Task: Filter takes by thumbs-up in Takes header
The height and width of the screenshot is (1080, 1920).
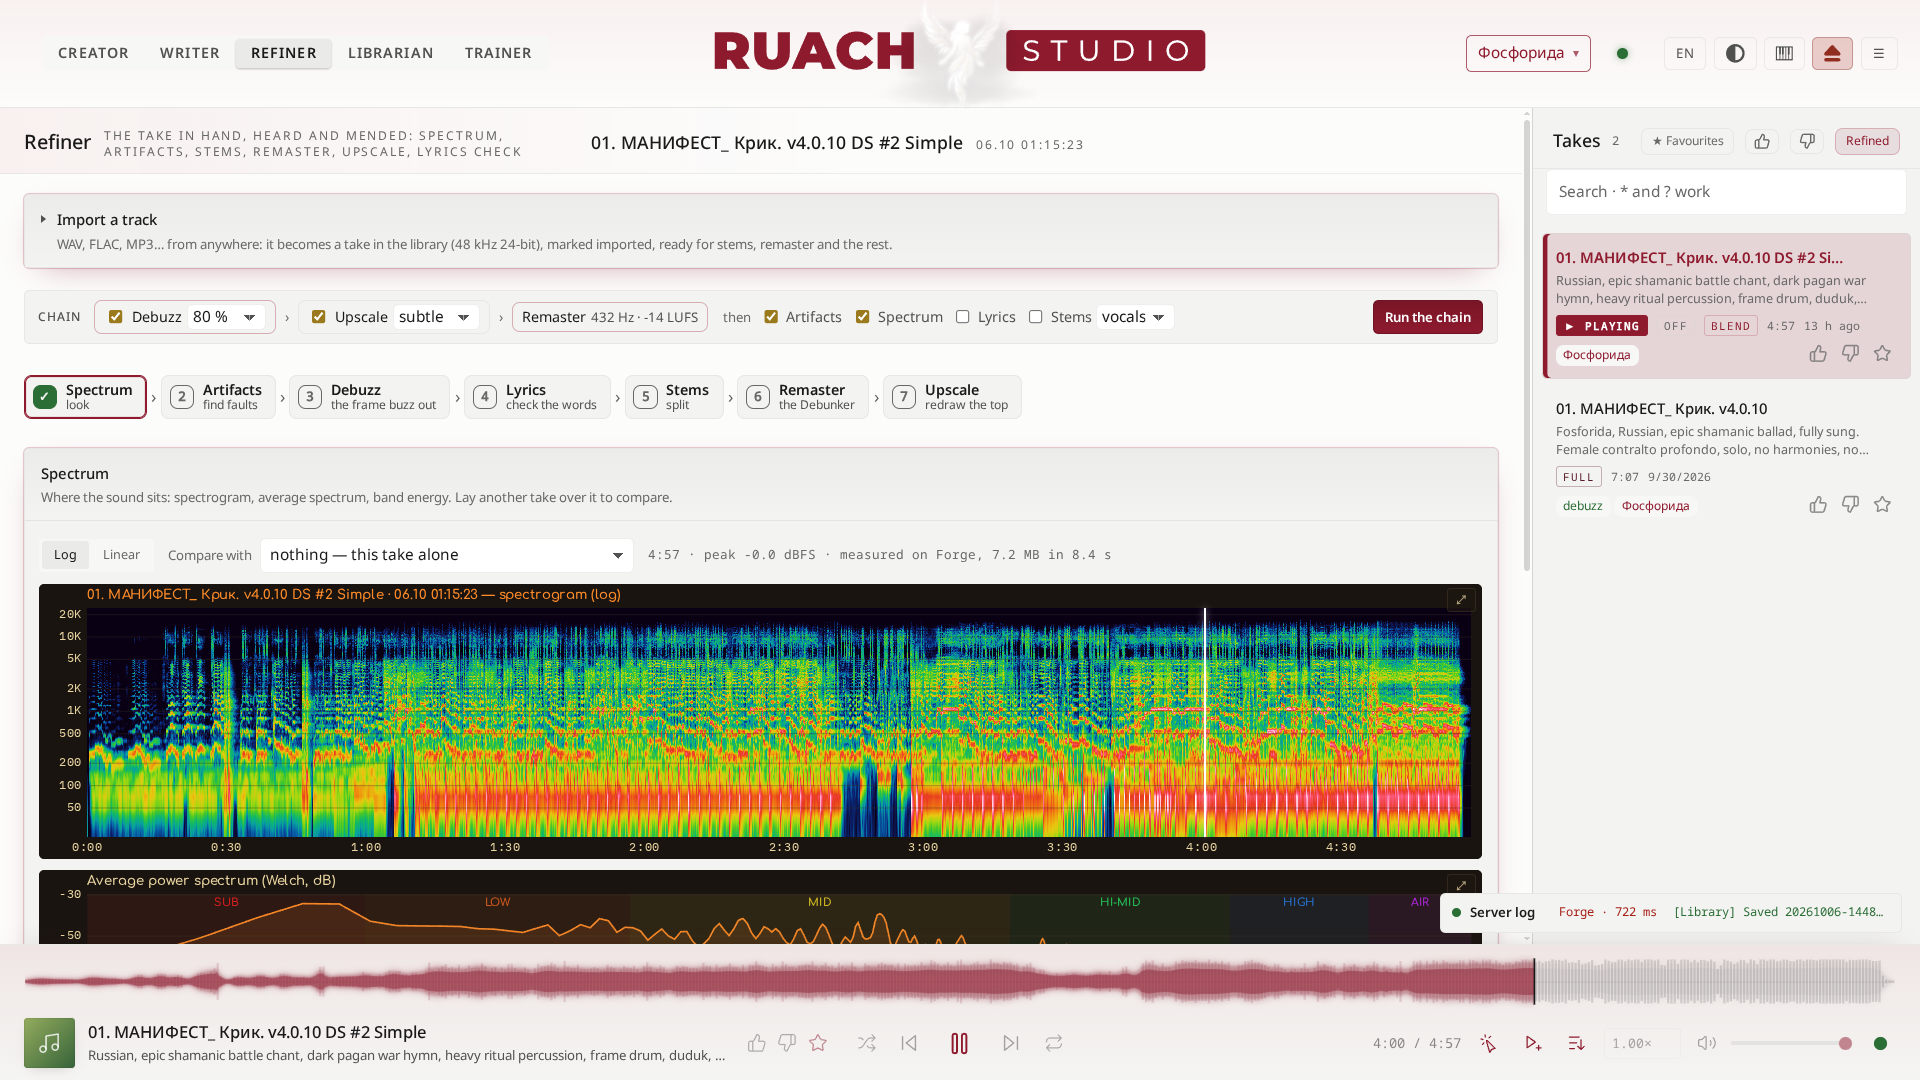Action: coord(1762,141)
